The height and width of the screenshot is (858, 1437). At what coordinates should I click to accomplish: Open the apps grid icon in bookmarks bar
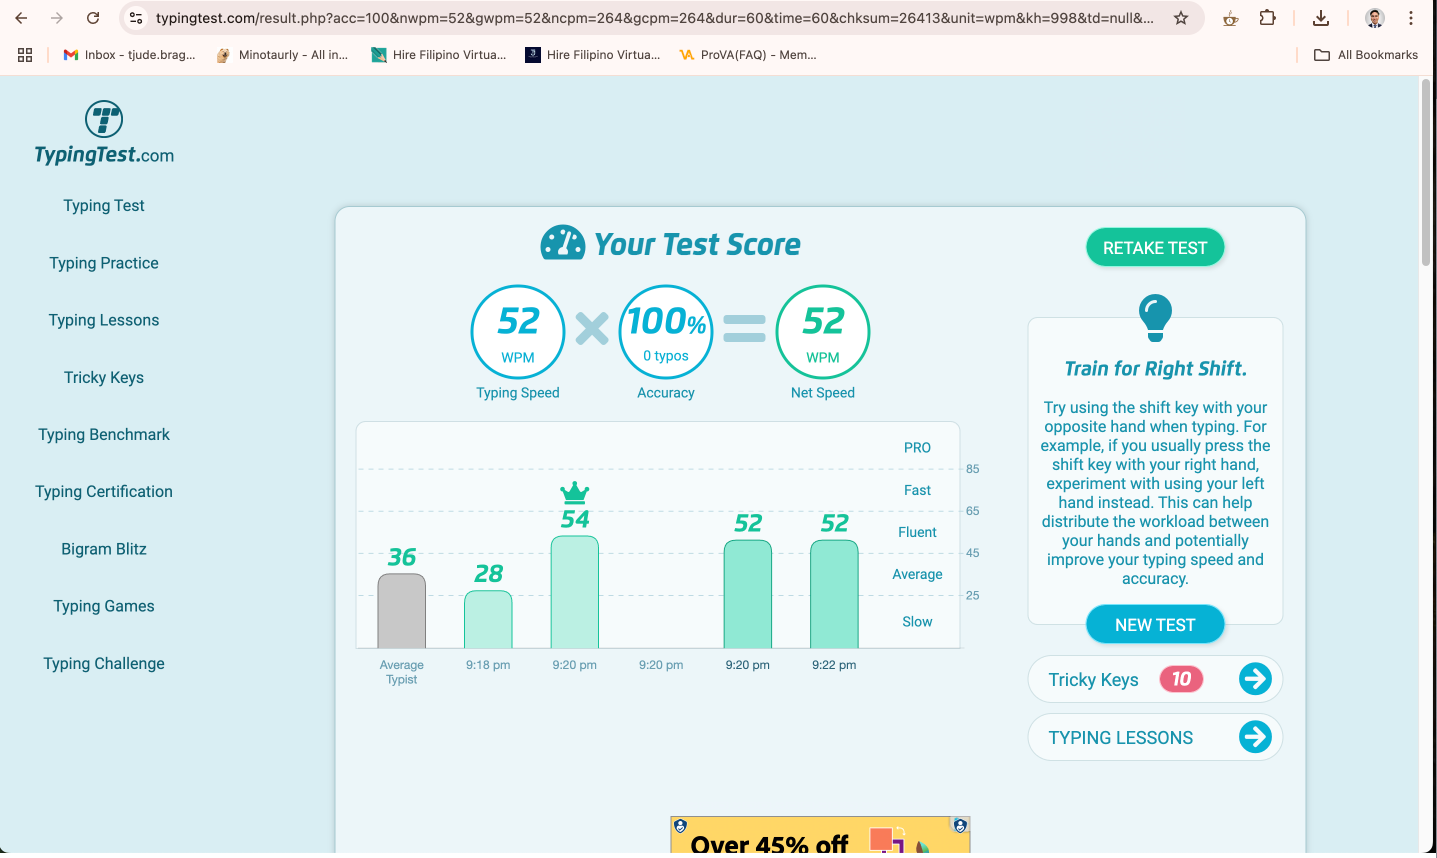[x=25, y=55]
